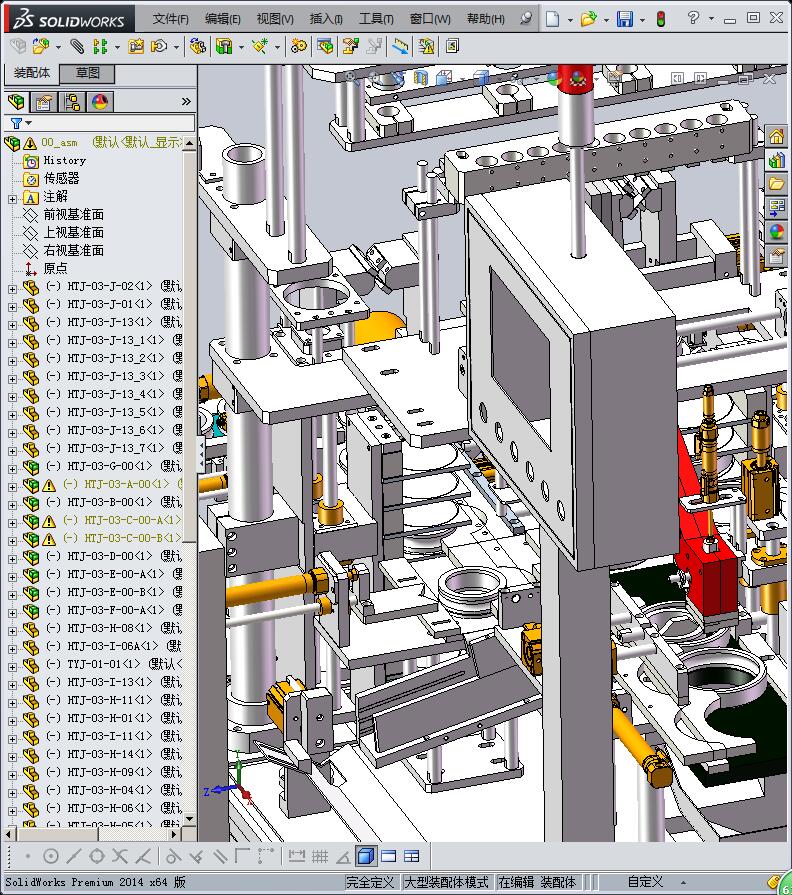The image size is (792, 895).
Task: Open the Appearances color ball task pane icon
Action: point(776,232)
